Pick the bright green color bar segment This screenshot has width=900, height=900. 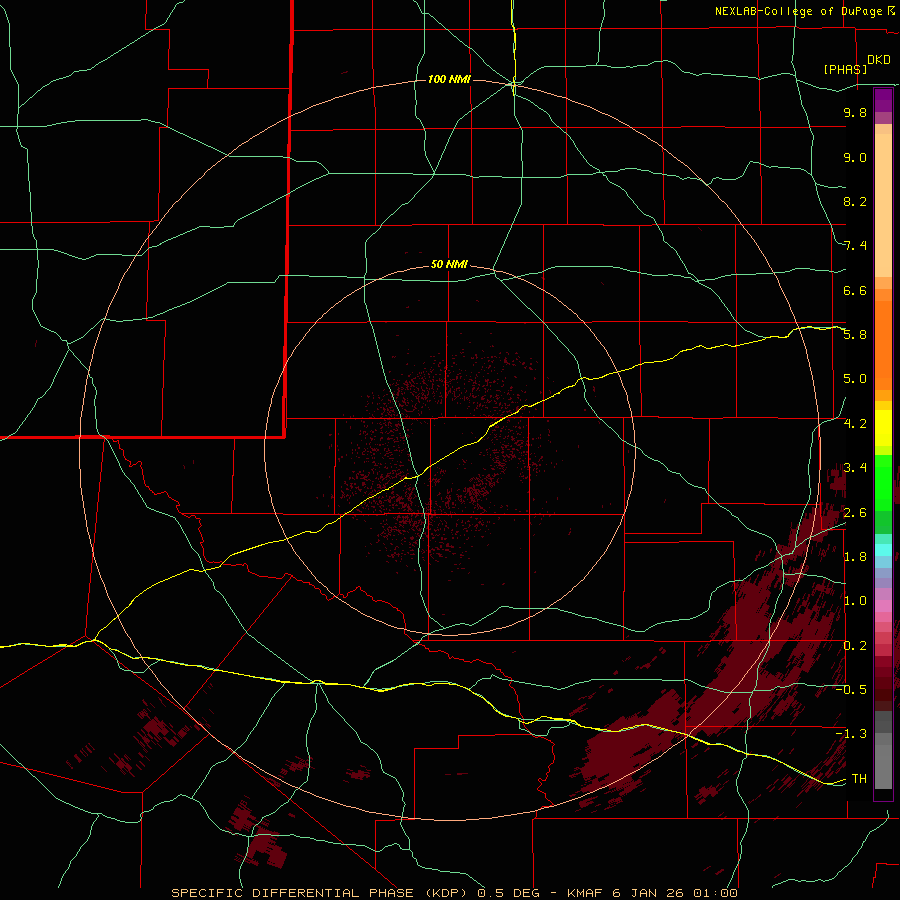click(883, 483)
